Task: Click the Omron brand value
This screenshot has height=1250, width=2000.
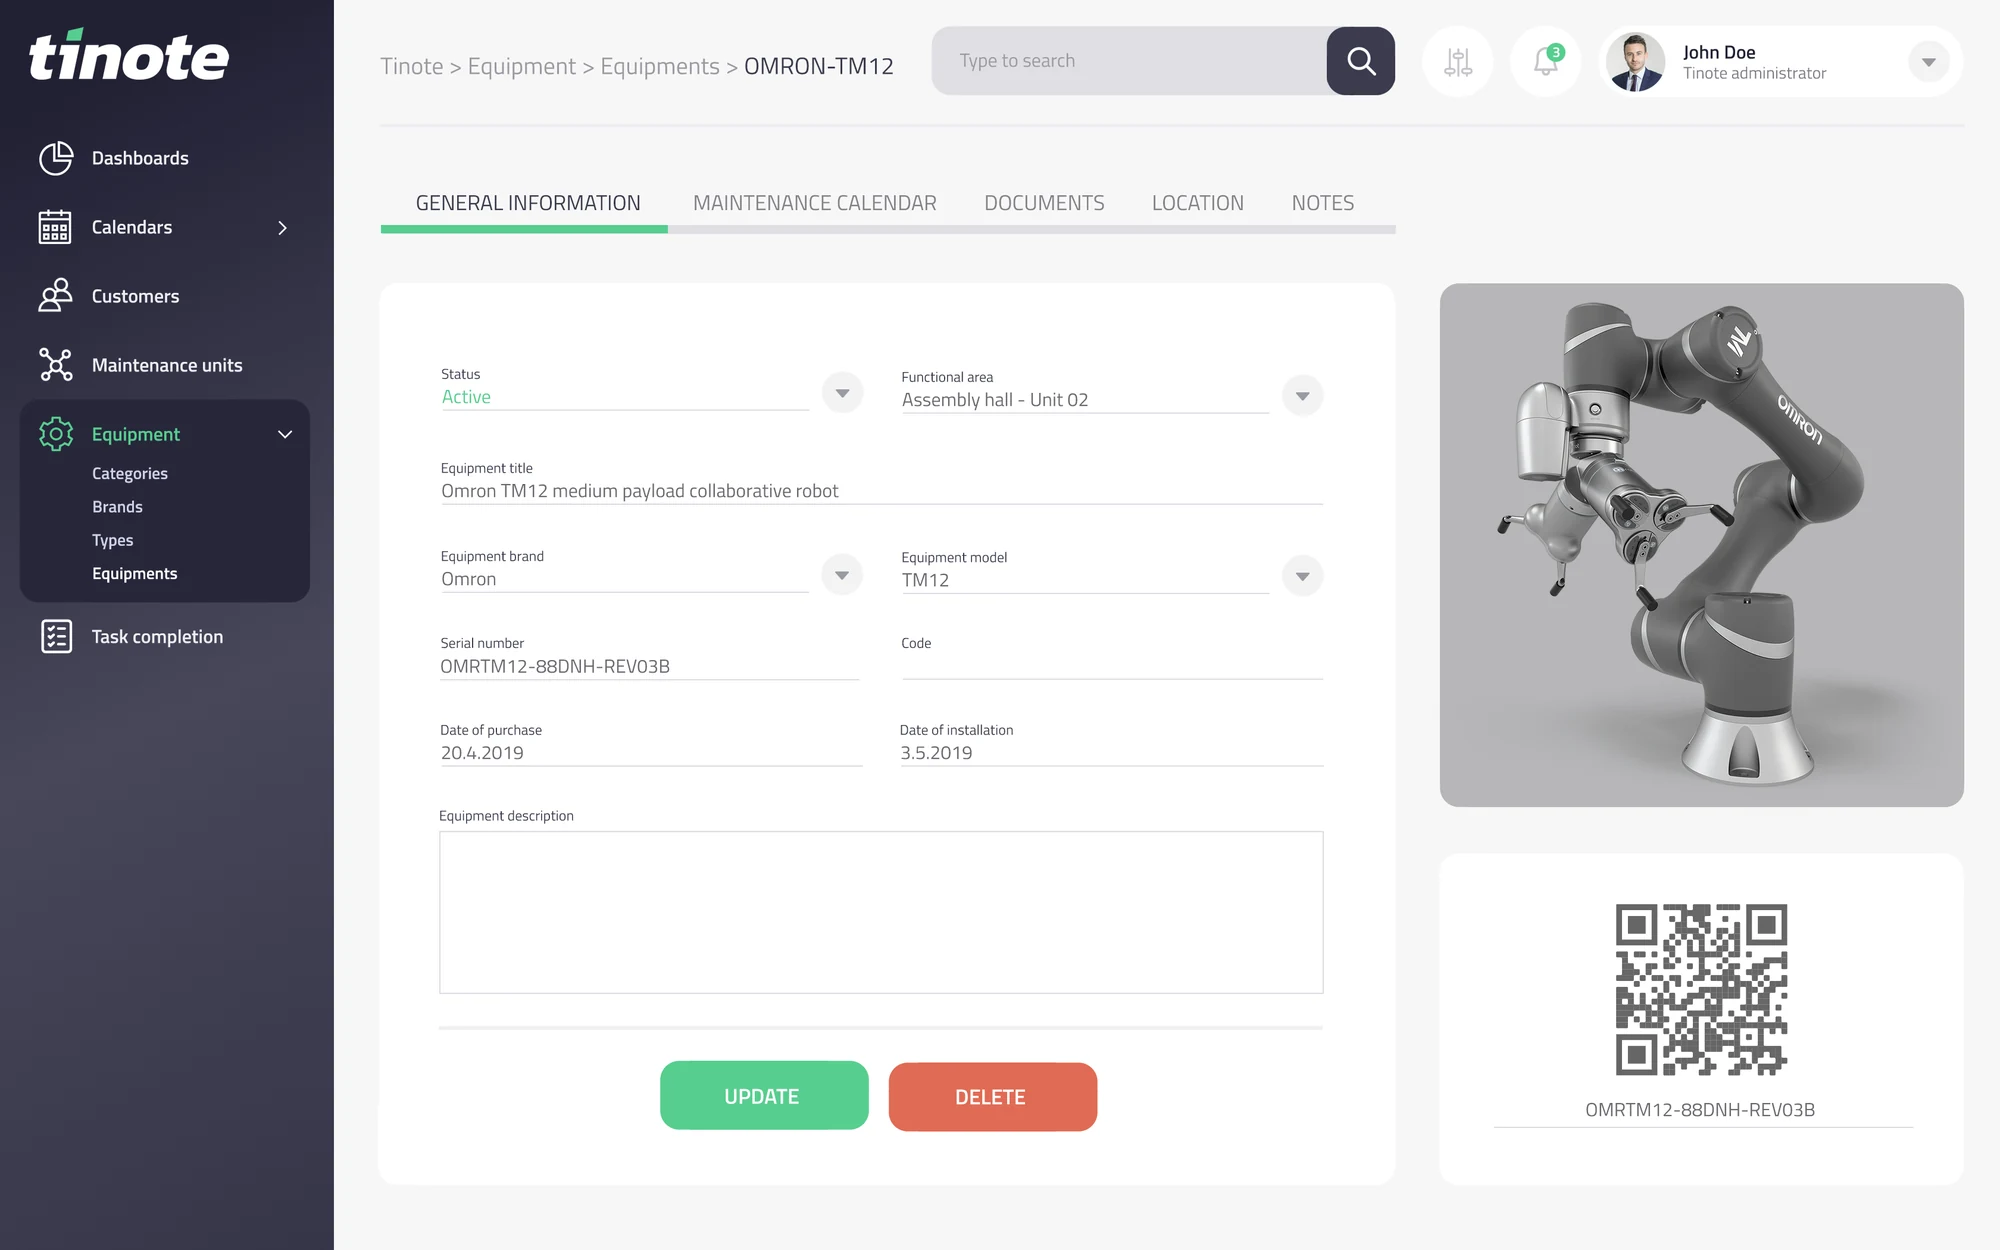Action: click(x=468, y=579)
